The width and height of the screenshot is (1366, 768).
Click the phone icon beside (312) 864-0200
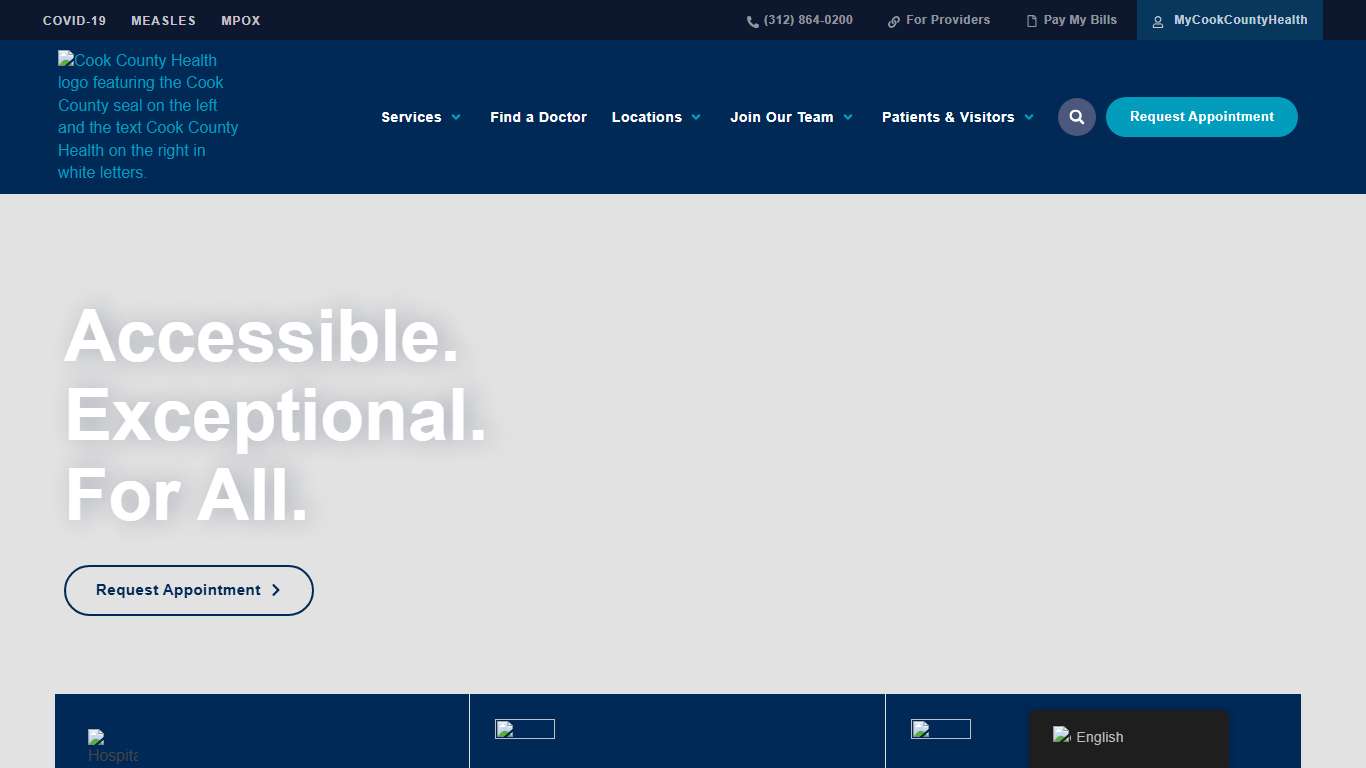(x=751, y=20)
